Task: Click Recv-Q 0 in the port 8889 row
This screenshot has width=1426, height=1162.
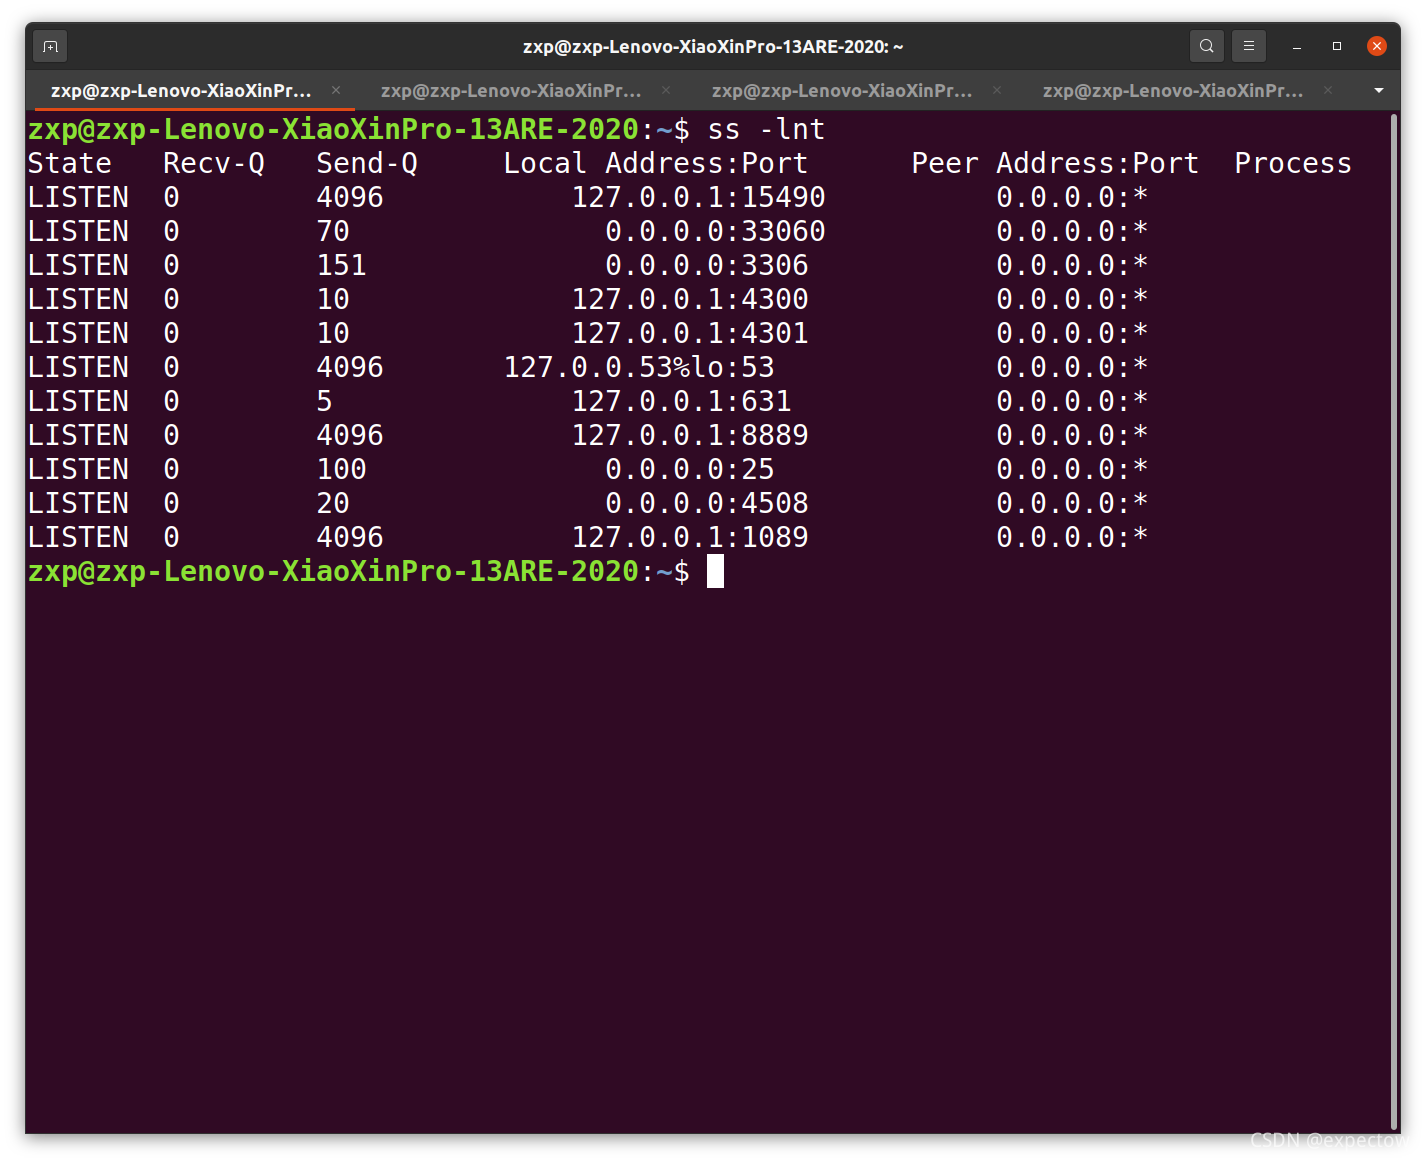Action: point(172,435)
